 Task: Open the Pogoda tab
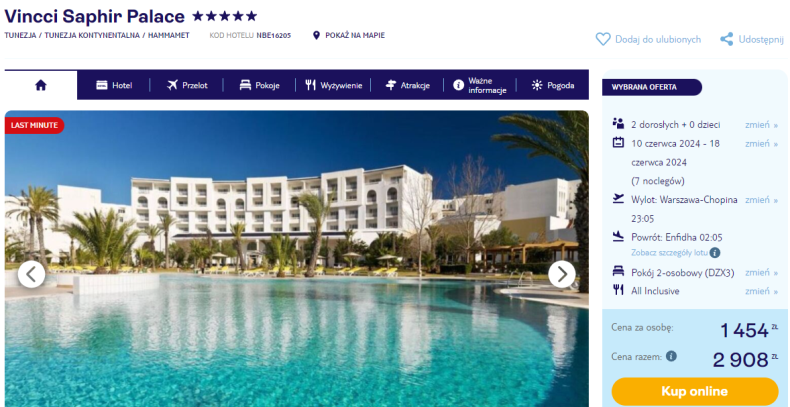[553, 85]
